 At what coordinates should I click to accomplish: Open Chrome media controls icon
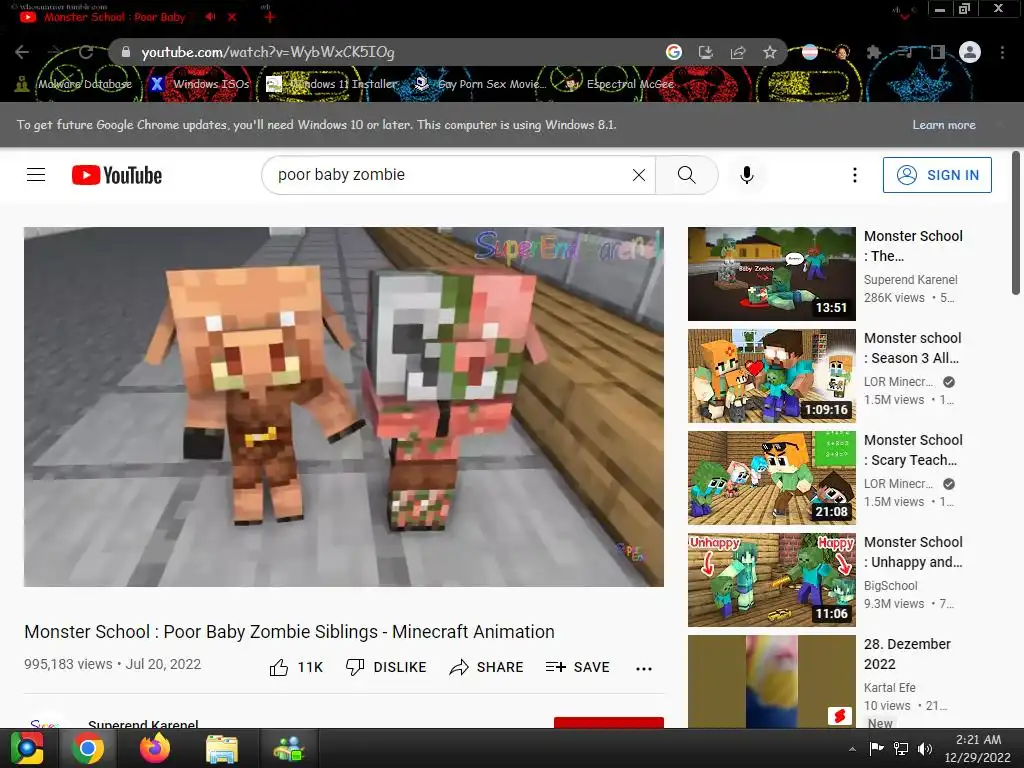tap(906, 52)
